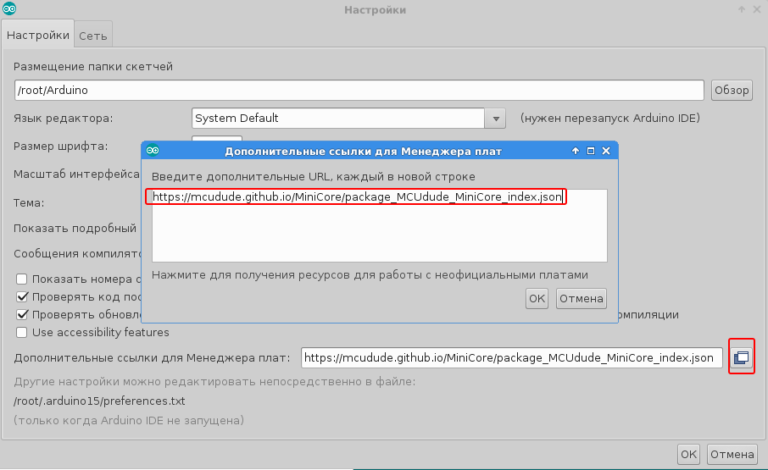Viewport: 768px width, 470px height.
Task: Close the Настройки window
Action: [756, 10]
